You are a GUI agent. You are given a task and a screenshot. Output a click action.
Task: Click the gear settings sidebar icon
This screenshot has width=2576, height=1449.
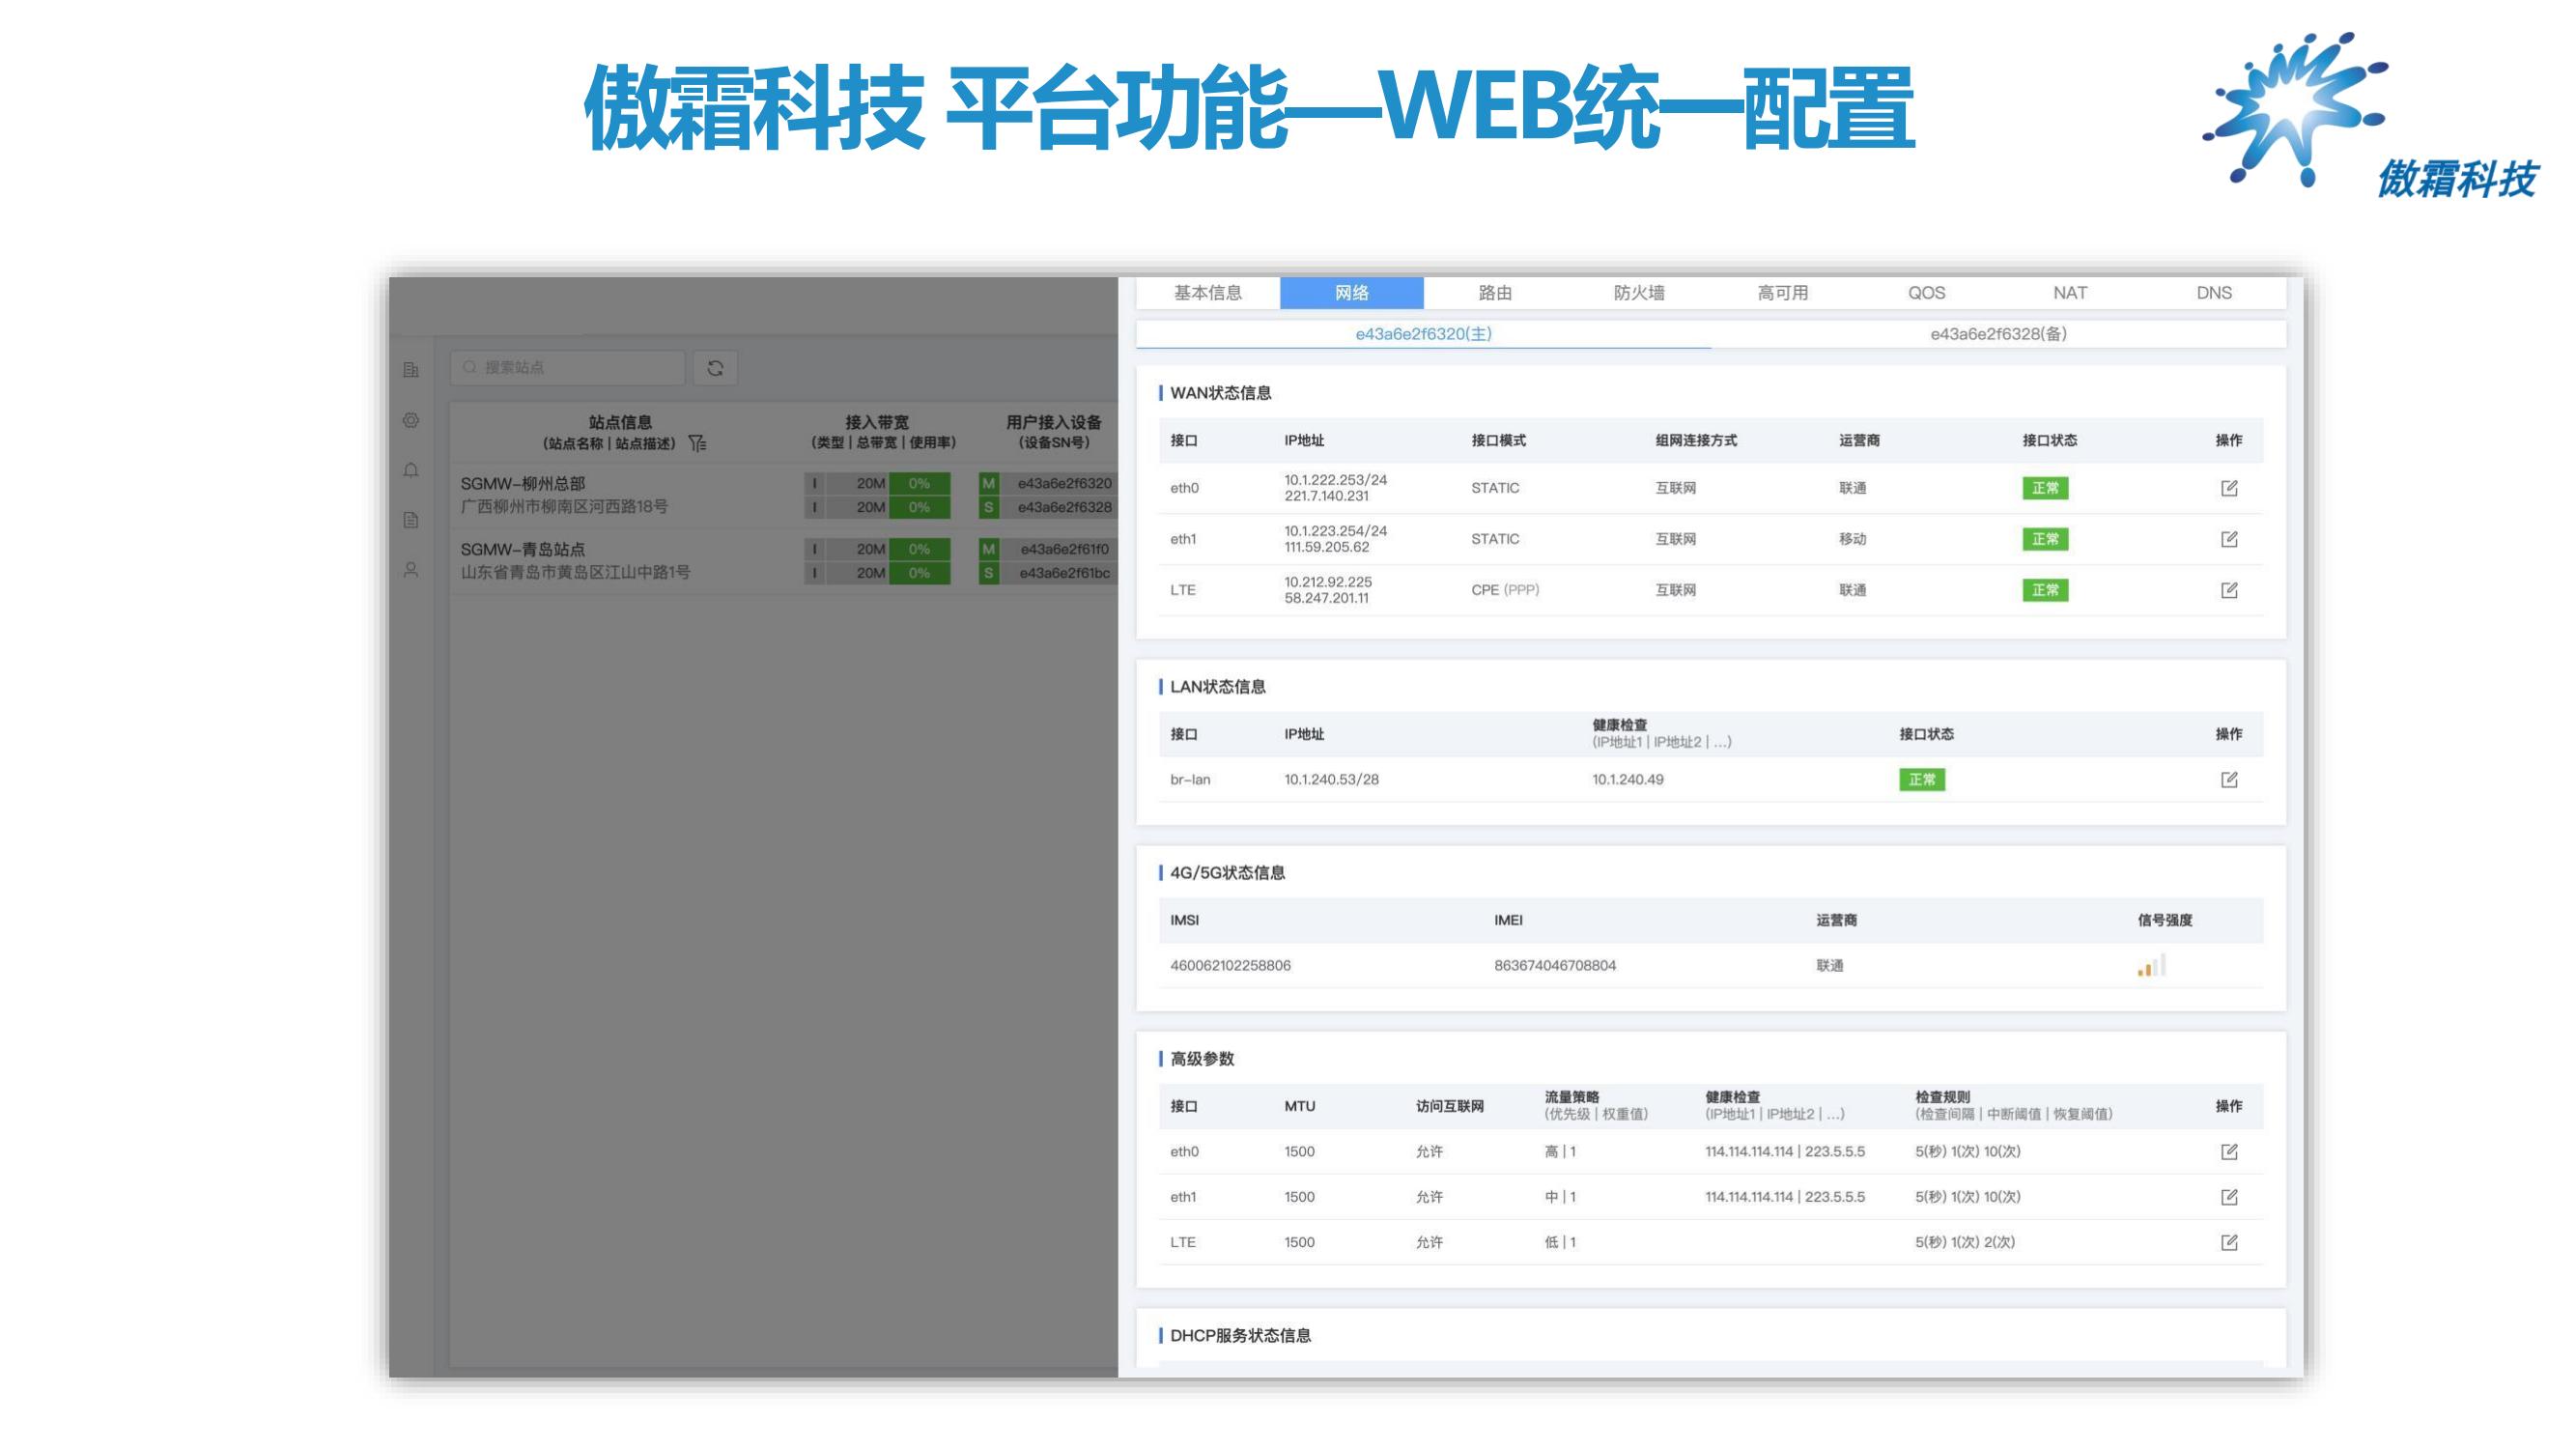tap(411, 420)
